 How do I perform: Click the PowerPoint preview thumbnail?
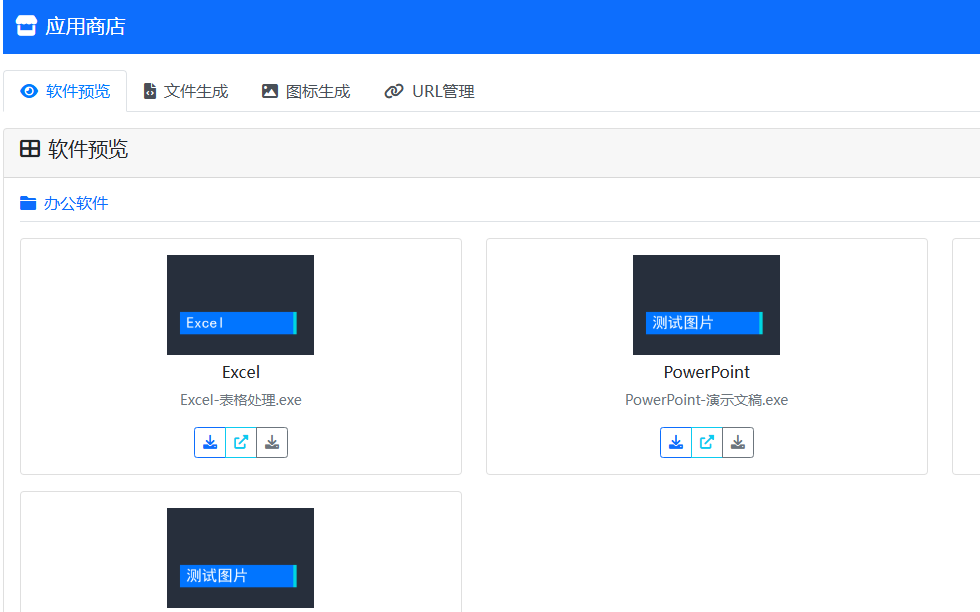click(706, 305)
